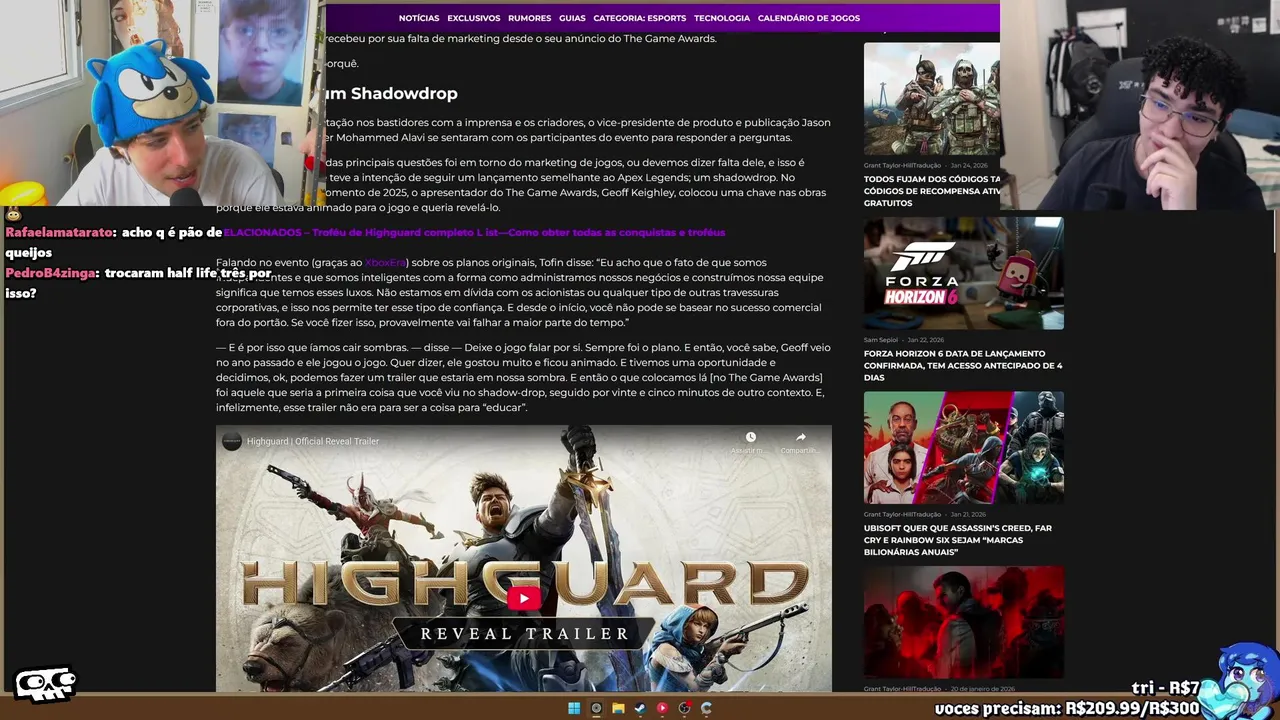Image resolution: width=1280 pixels, height=720 pixels.
Task: Click the article subheading containing Shadowdrop
Action: (392, 93)
